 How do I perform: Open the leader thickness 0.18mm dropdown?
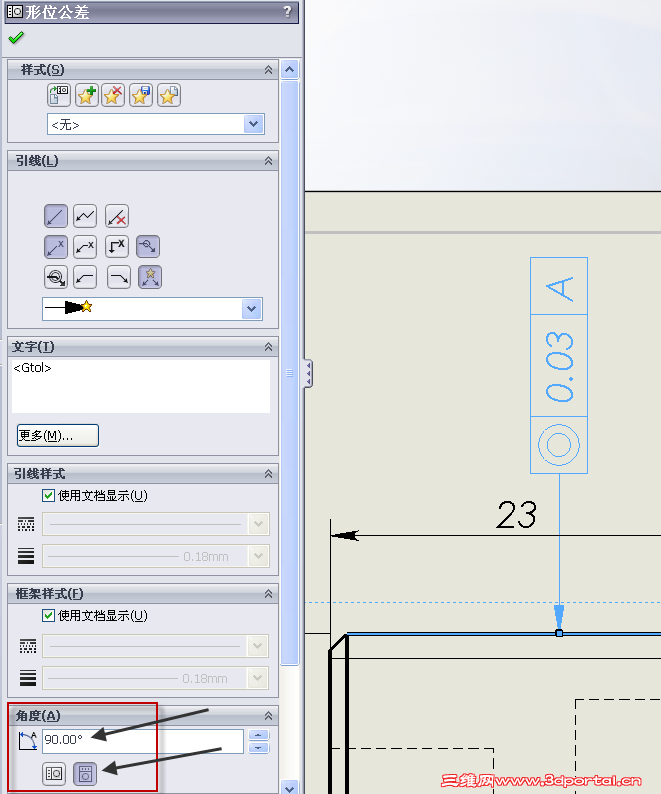point(258,556)
